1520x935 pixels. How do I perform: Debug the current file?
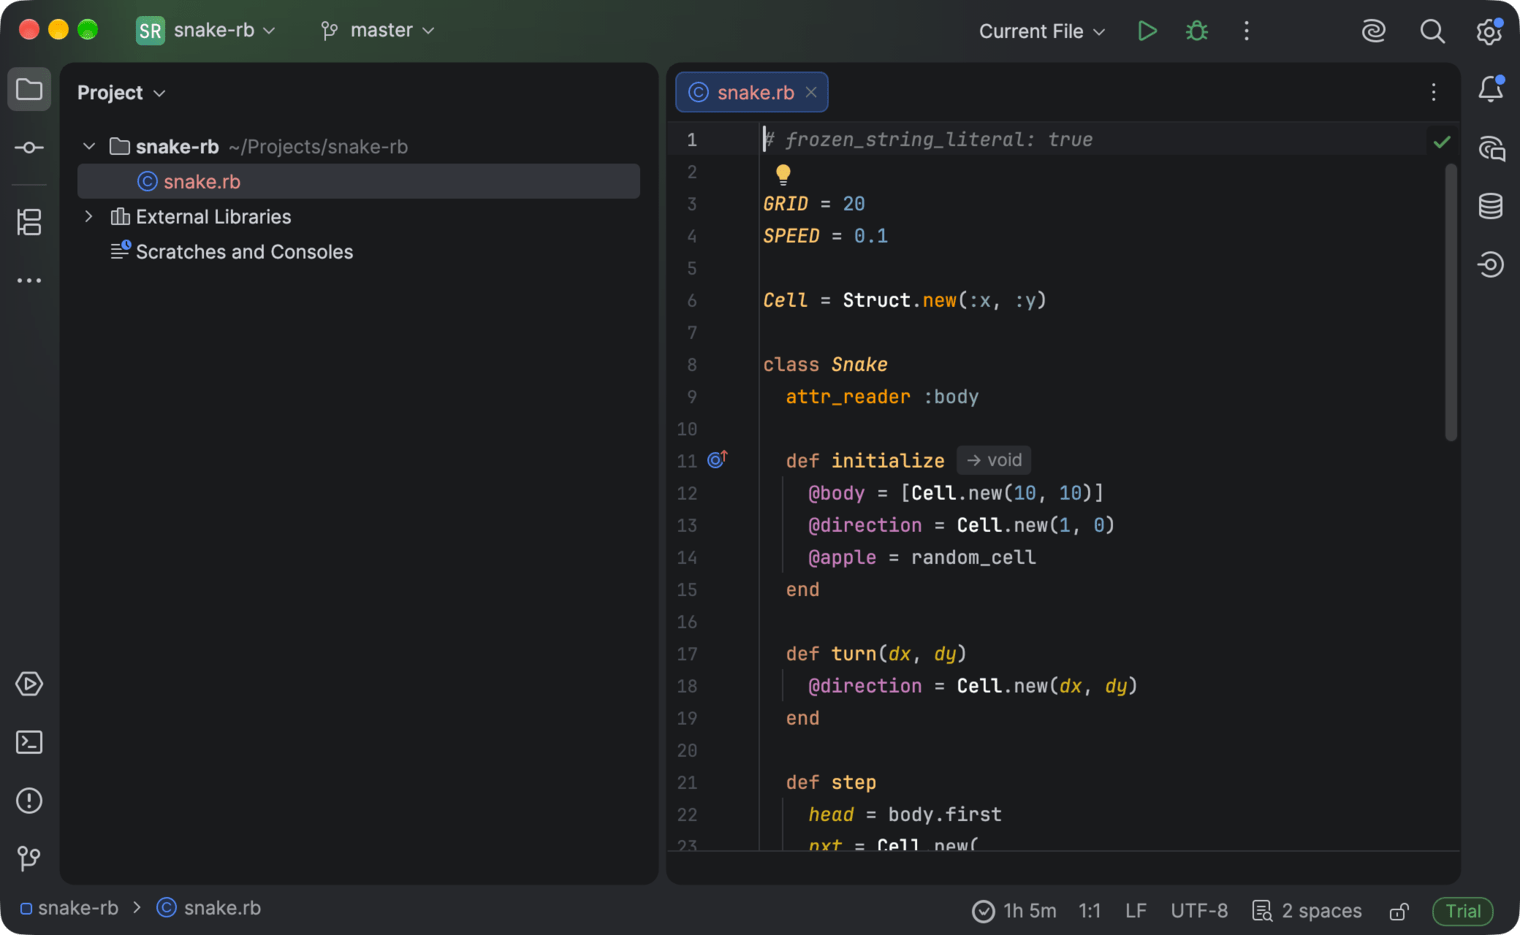pos(1197,31)
